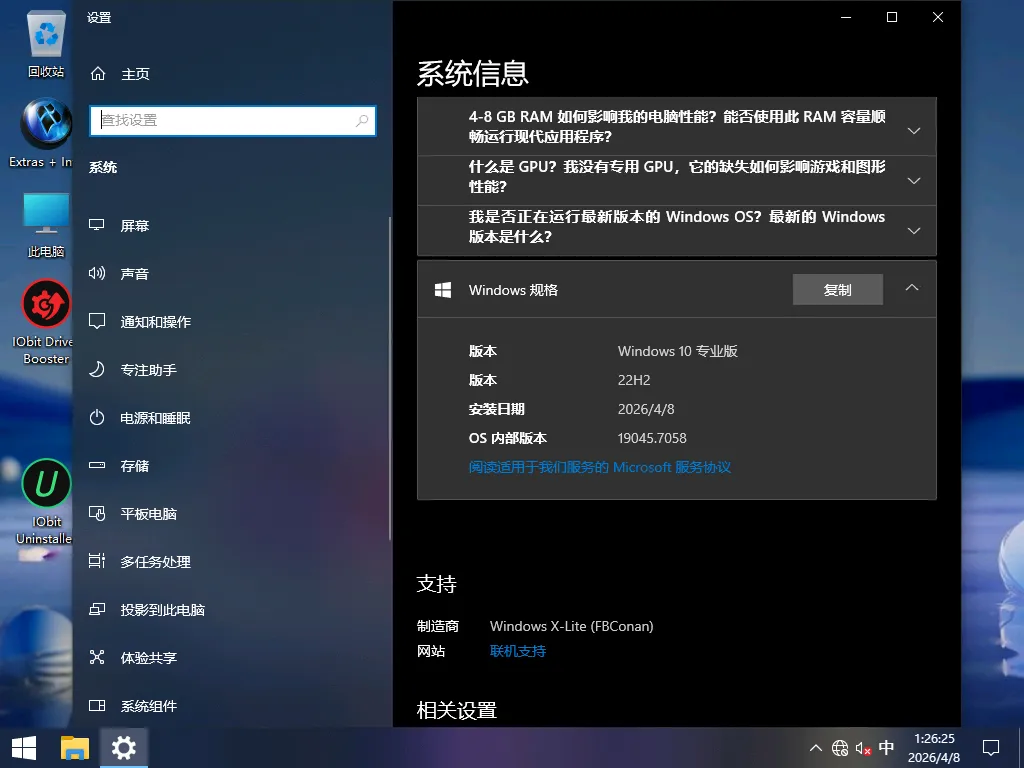The width and height of the screenshot is (1024, 768).
Task: Collapse the Windows 规格 section chevron
Action: pyautogui.click(x=912, y=288)
